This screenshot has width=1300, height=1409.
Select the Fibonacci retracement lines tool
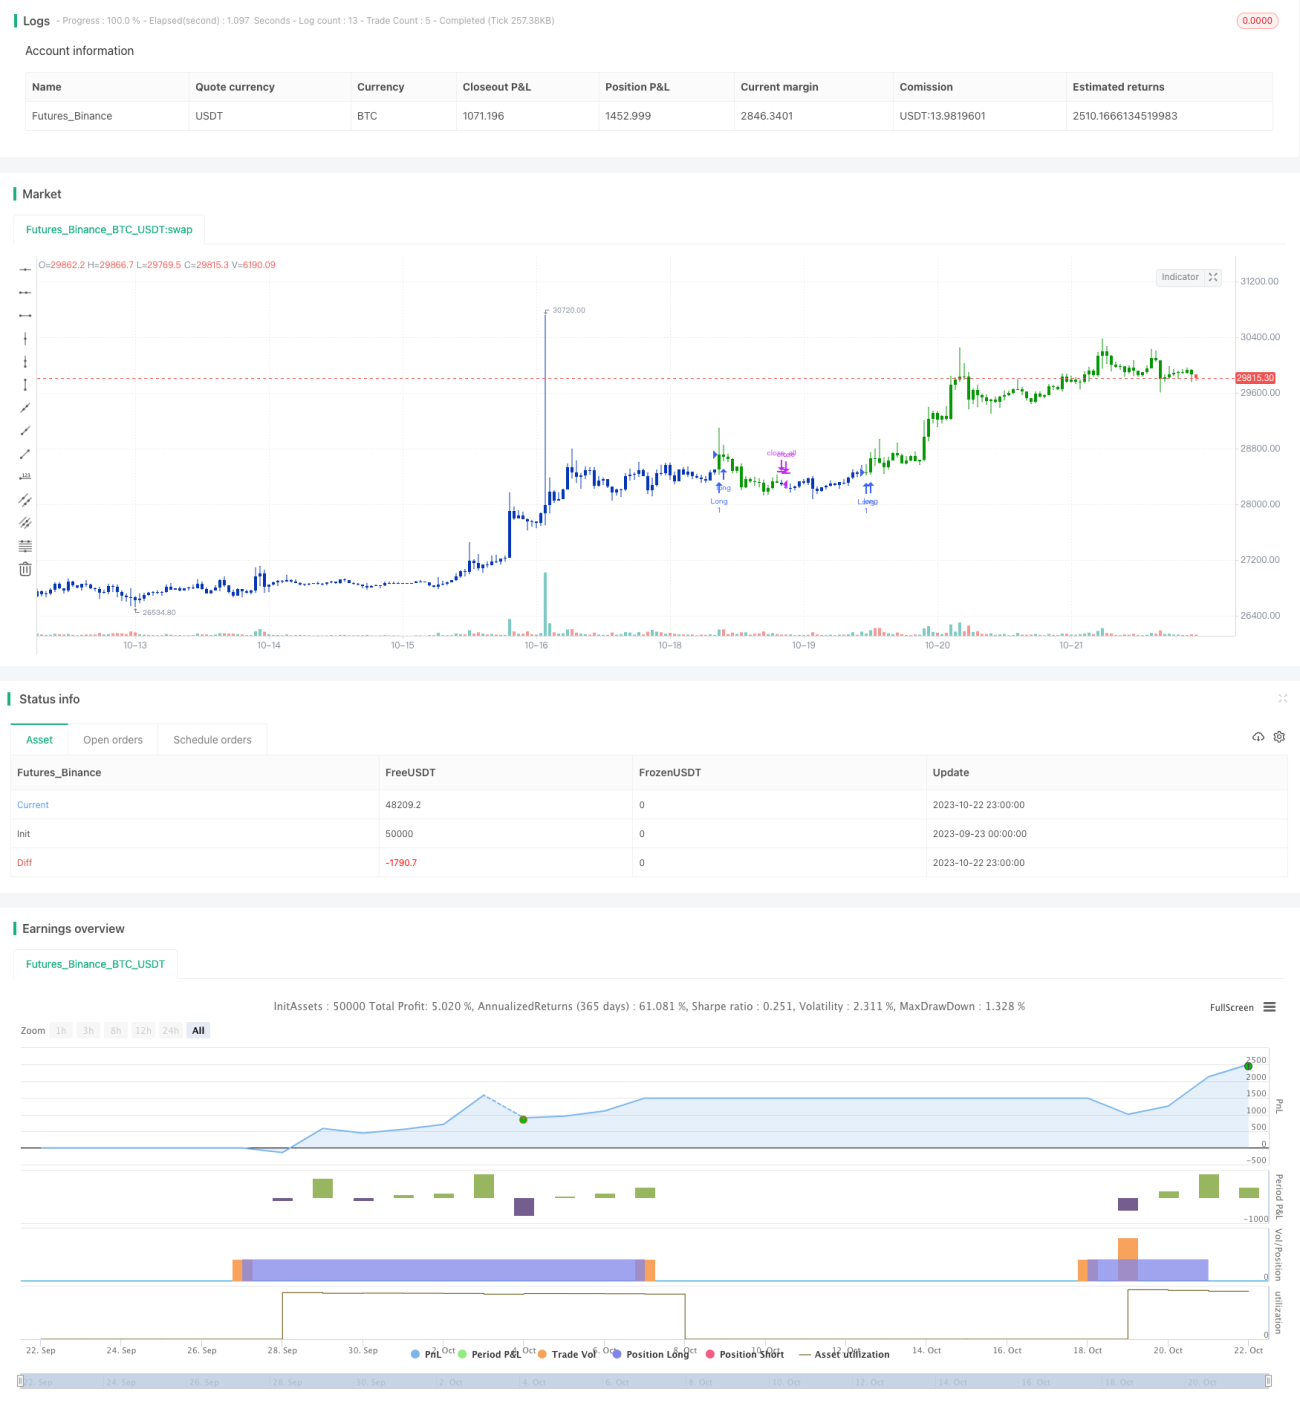[25, 546]
